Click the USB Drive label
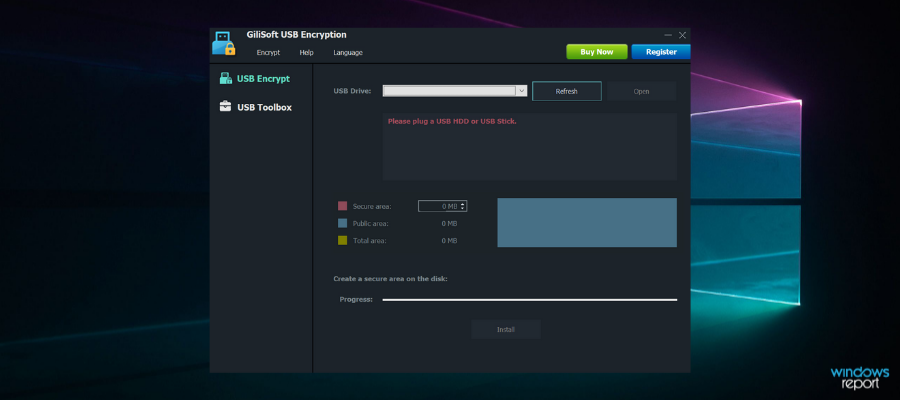This screenshot has height=400, width=900. [352, 91]
